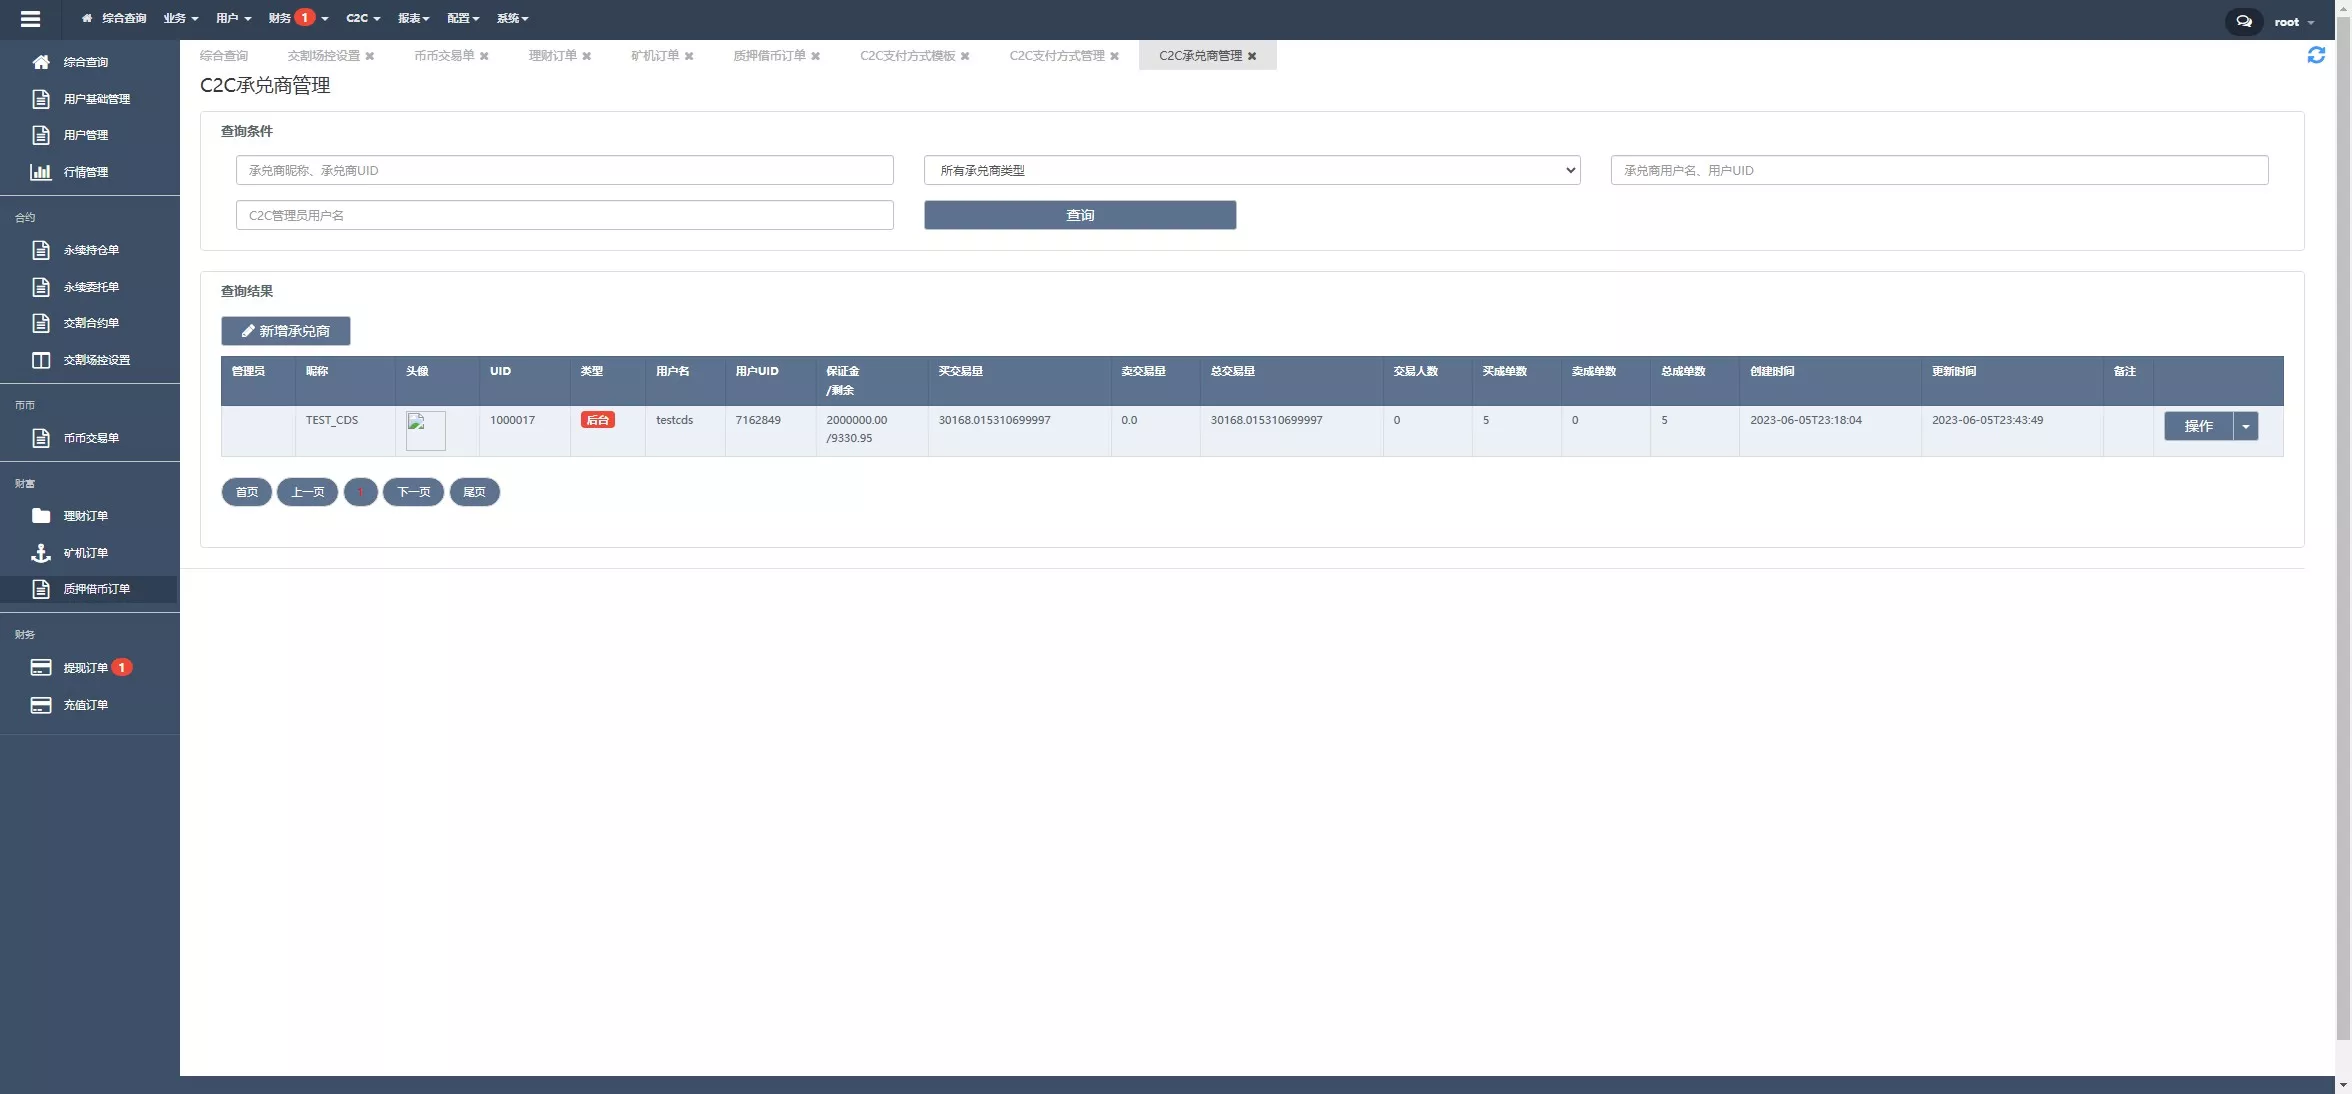Click the home icon for 综合查询 in sidebar

point(41,62)
